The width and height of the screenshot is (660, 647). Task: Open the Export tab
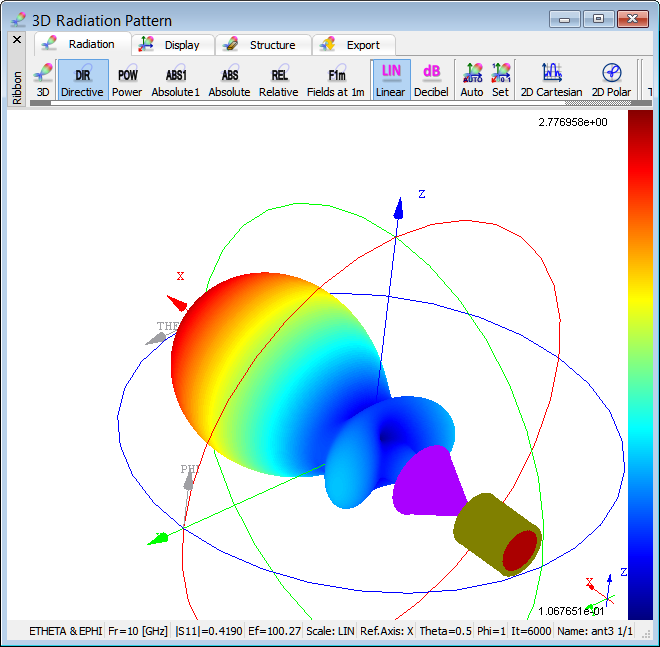353,44
